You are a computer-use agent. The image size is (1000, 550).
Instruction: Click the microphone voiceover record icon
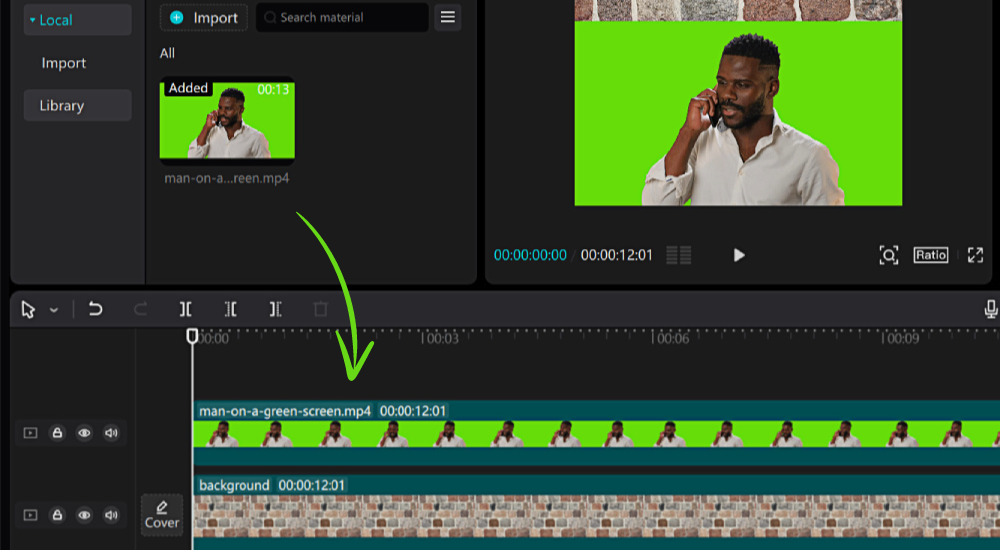point(990,310)
